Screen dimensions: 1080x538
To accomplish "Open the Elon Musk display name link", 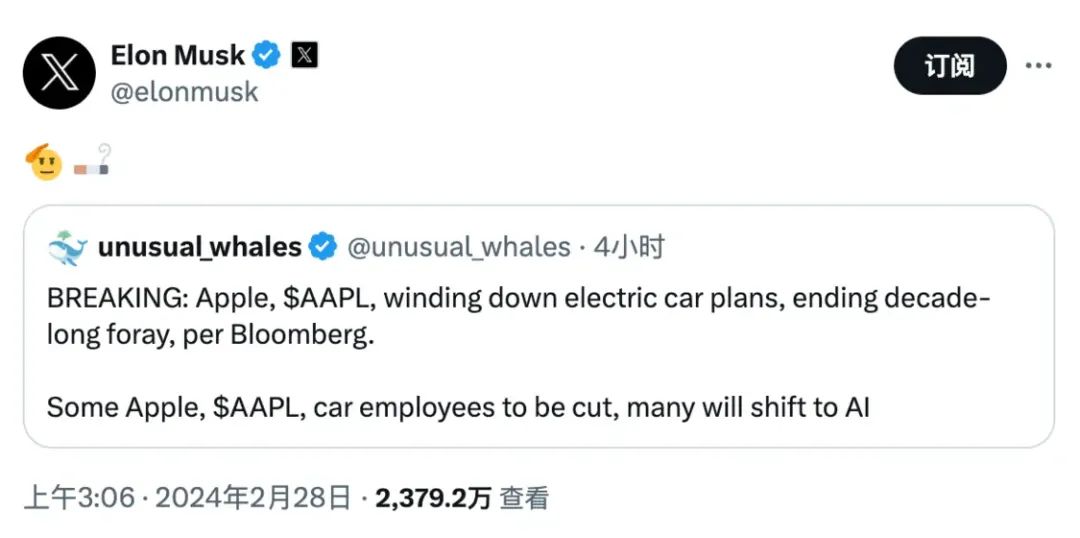I will (178, 55).
